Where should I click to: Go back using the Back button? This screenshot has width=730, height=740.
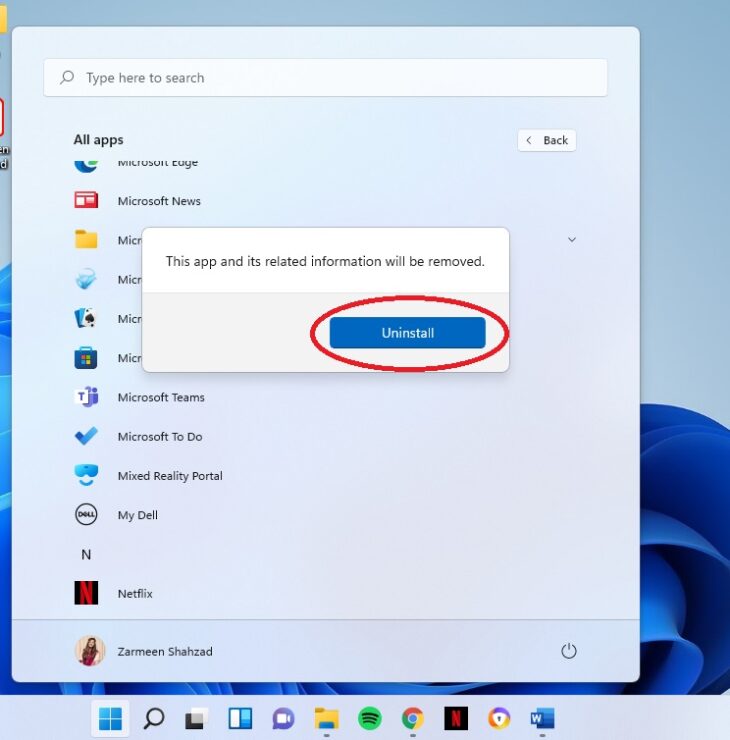(x=546, y=140)
